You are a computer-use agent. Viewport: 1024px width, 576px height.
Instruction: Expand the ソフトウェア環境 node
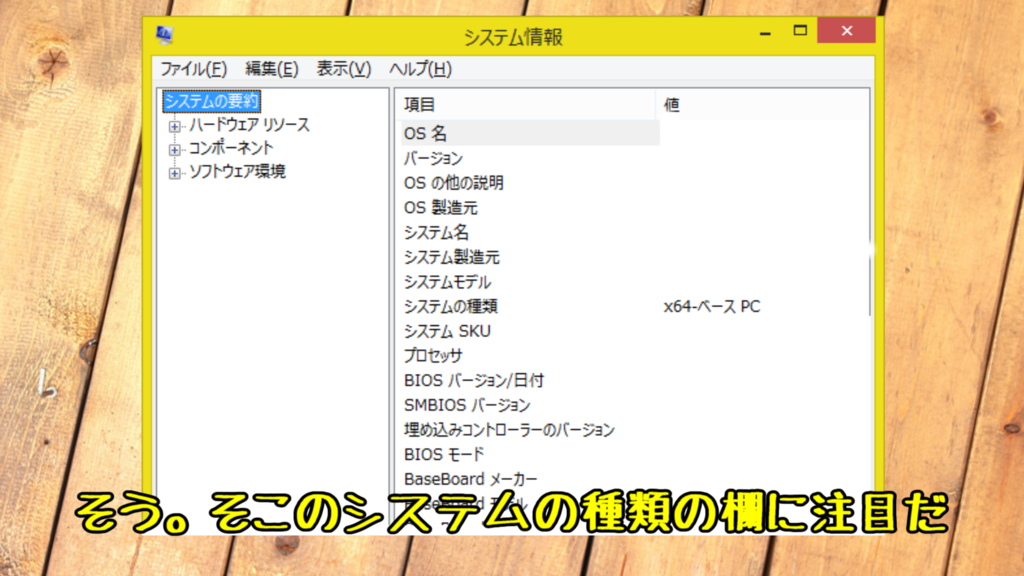pos(174,173)
